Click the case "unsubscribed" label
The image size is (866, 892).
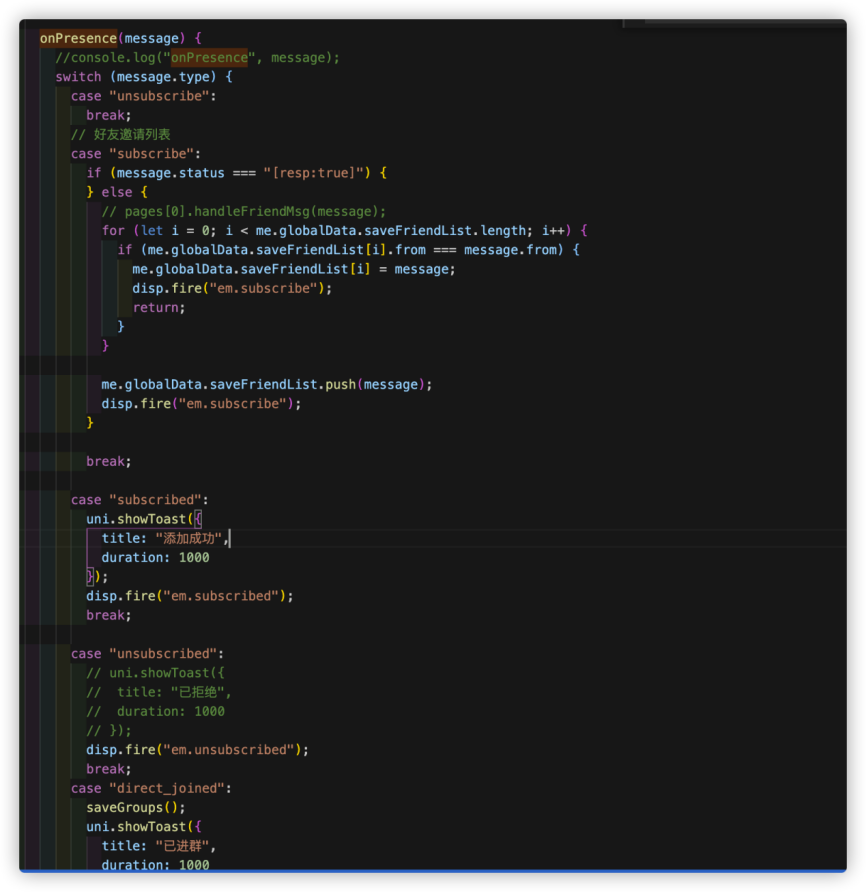pos(147,653)
